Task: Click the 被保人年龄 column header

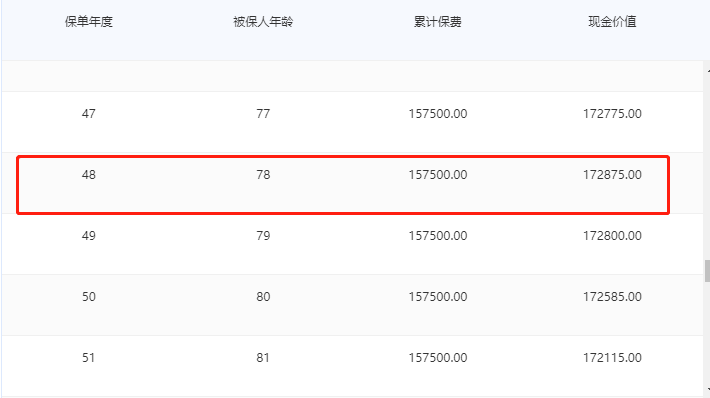Action: tap(263, 22)
